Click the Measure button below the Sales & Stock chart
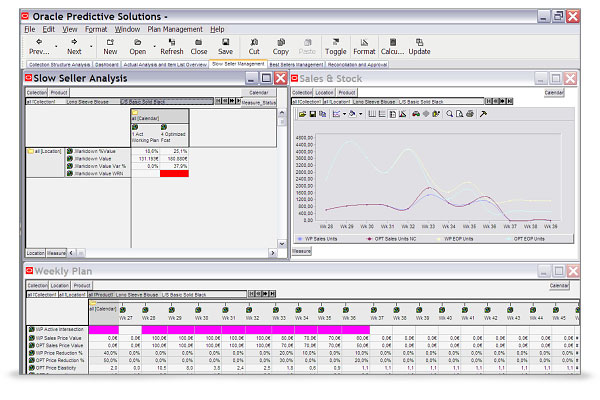The height and width of the screenshot is (400, 600). tap(302, 251)
